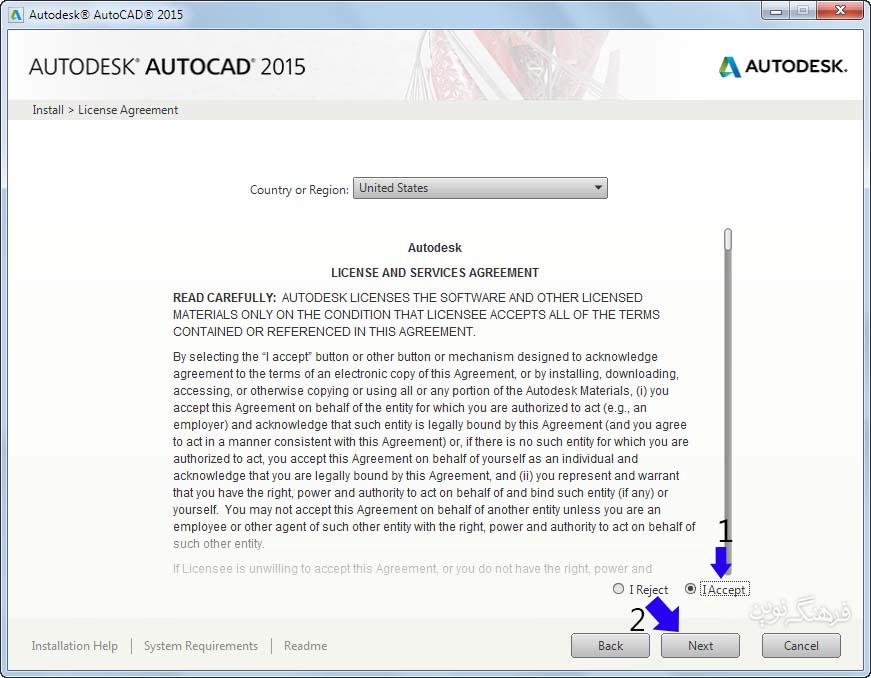Minimize the installer window
871x678 pixels.
pyautogui.click(x=777, y=11)
